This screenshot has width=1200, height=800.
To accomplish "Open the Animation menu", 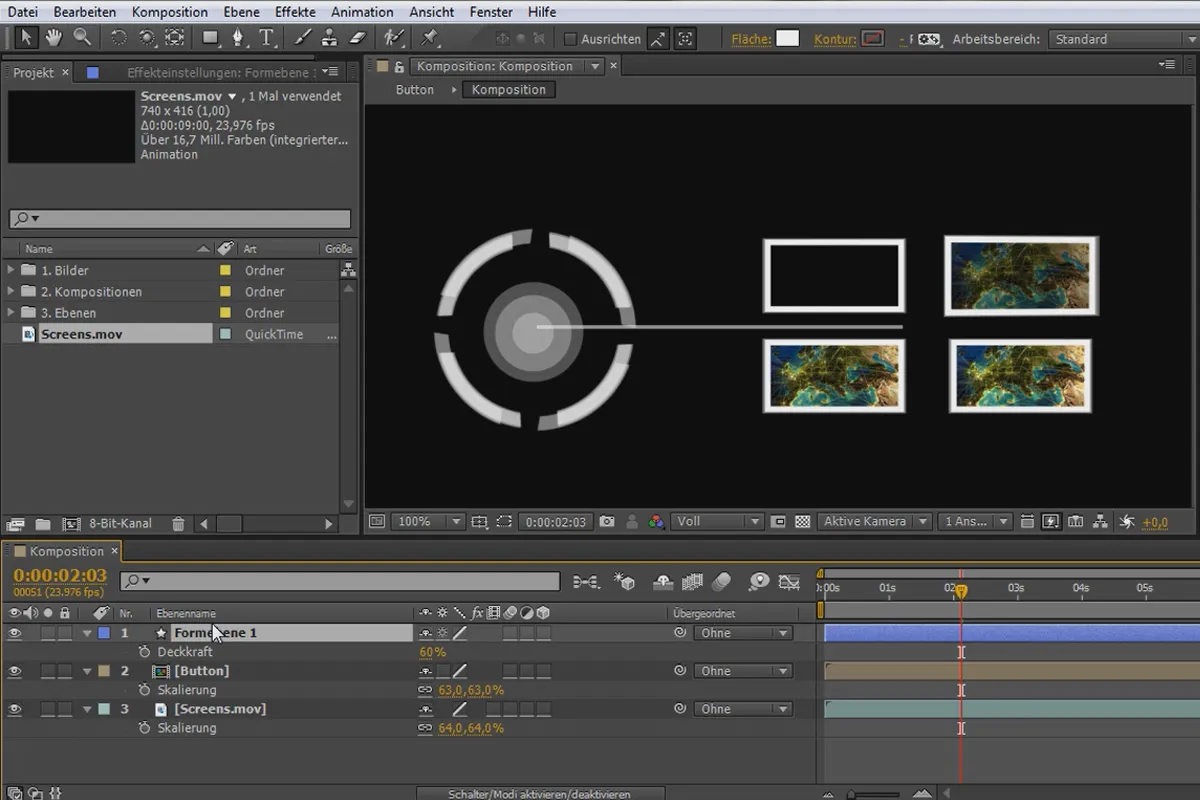I will point(362,12).
